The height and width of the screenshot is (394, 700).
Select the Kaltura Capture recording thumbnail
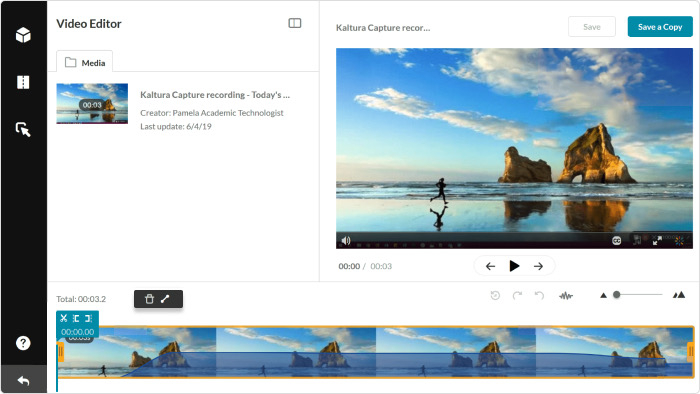pyautogui.click(x=92, y=104)
